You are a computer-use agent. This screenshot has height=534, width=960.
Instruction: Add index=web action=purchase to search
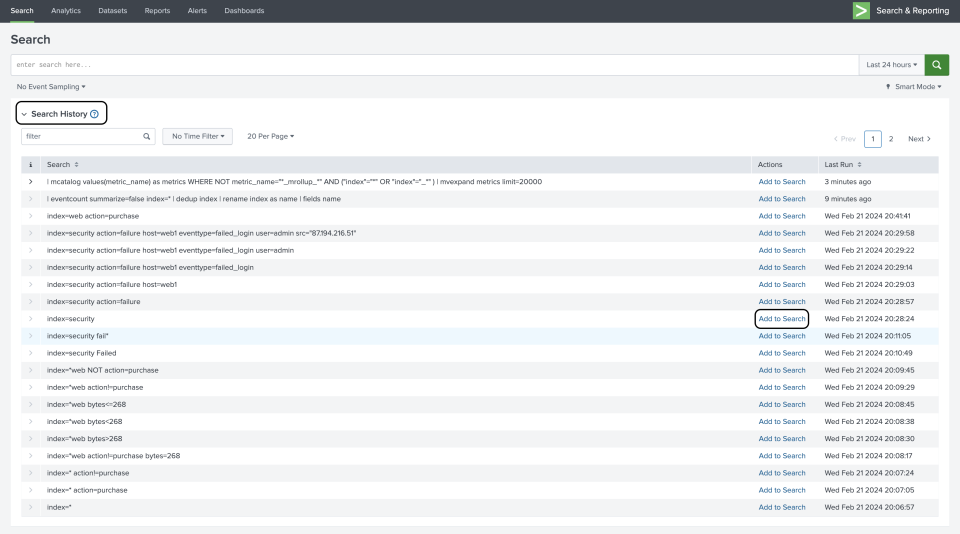pos(782,216)
